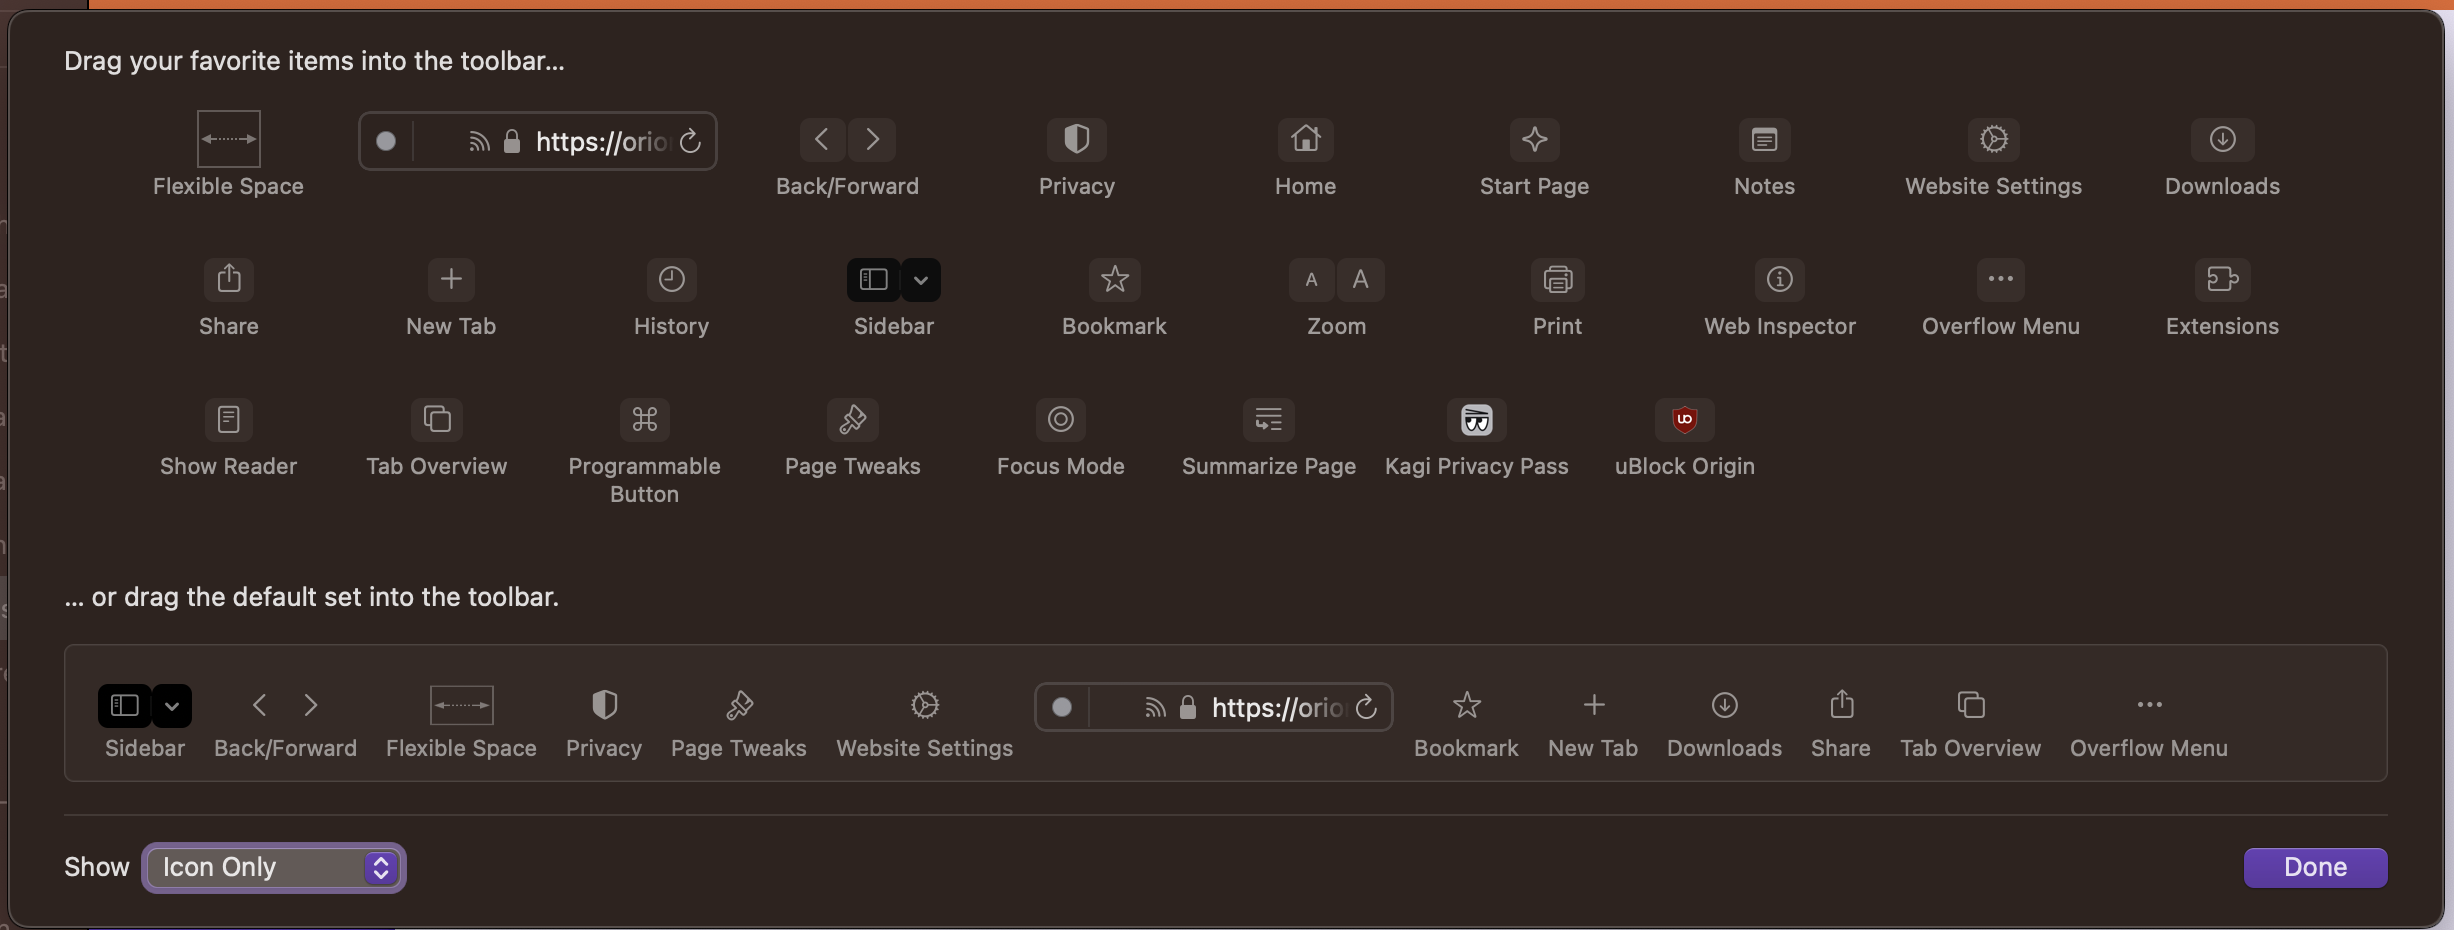Click the uBlock Origin extension icon
2454x930 pixels.
pyautogui.click(x=1684, y=419)
